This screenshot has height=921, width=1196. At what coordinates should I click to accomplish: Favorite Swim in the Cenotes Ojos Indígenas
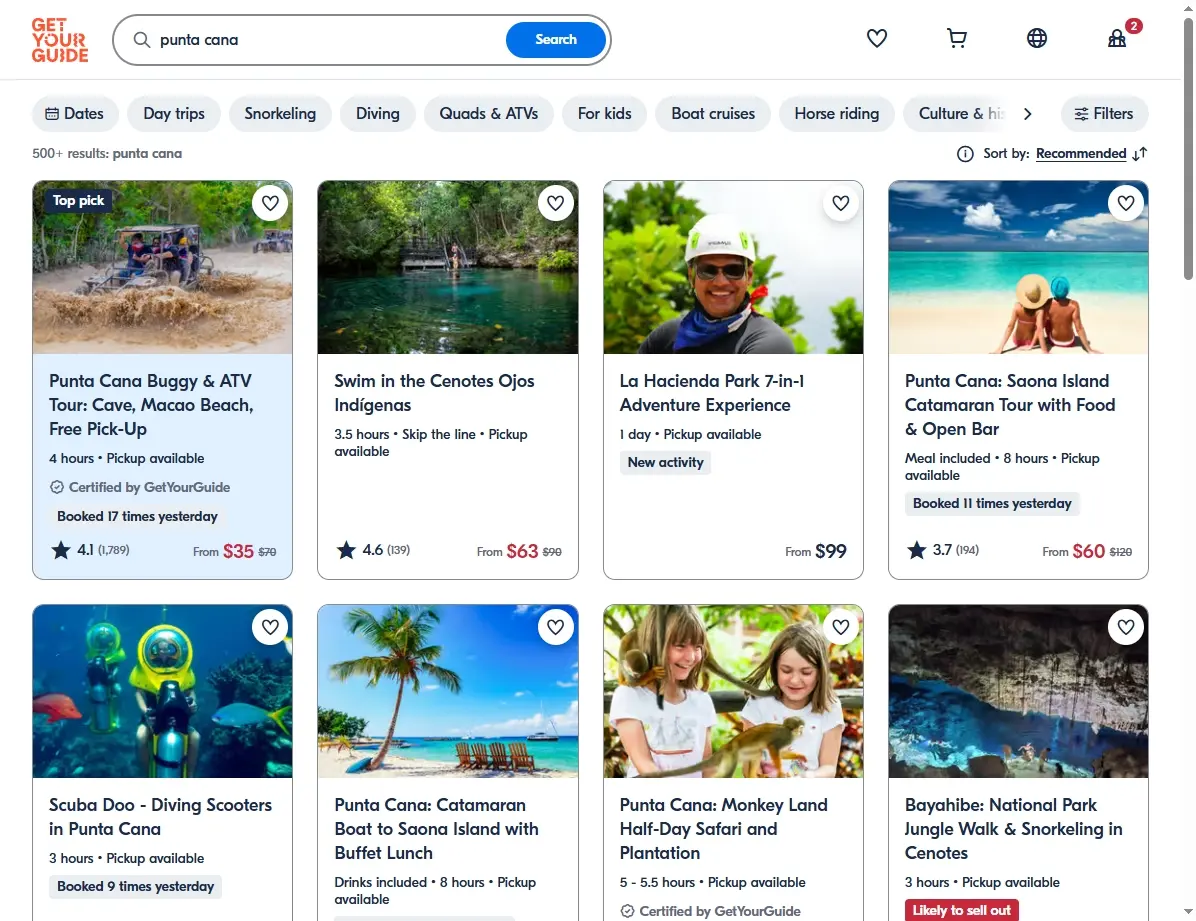click(x=555, y=203)
